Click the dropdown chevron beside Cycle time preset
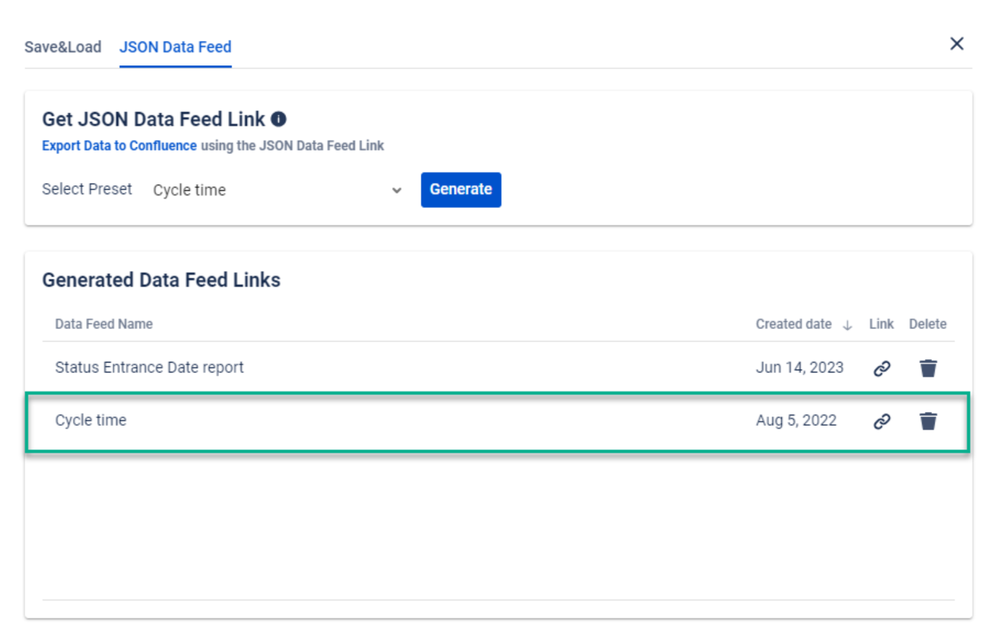Screen dimensions: 999x640 [x=396, y=190]
